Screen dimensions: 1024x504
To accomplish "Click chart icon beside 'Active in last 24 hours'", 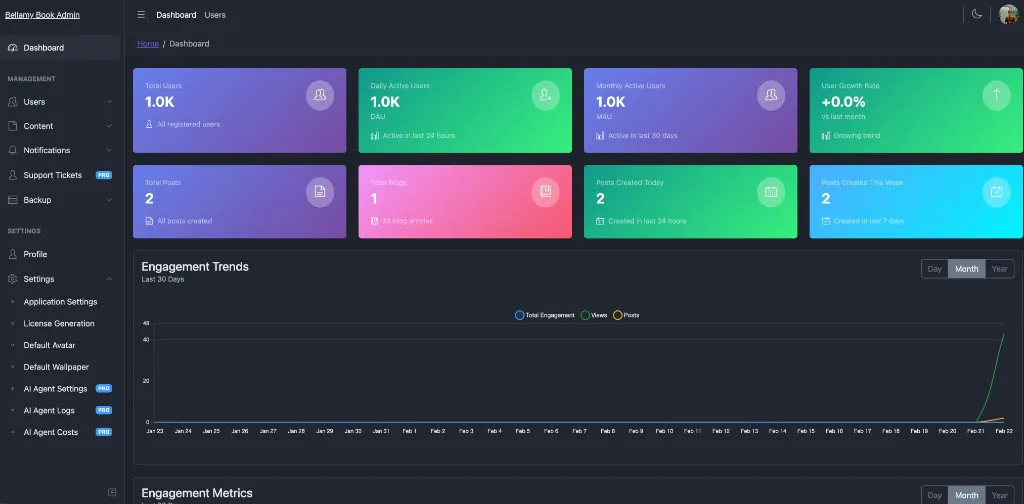I will pos(375,136).
